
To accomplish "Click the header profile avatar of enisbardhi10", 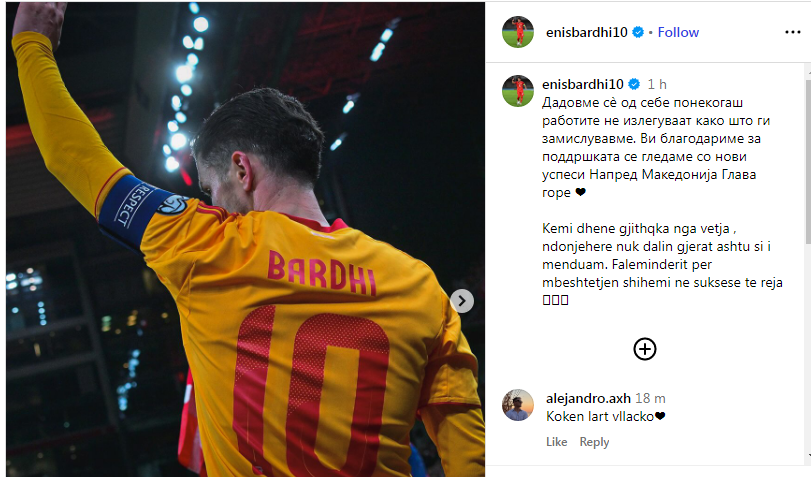I will [x=518, y=32].
